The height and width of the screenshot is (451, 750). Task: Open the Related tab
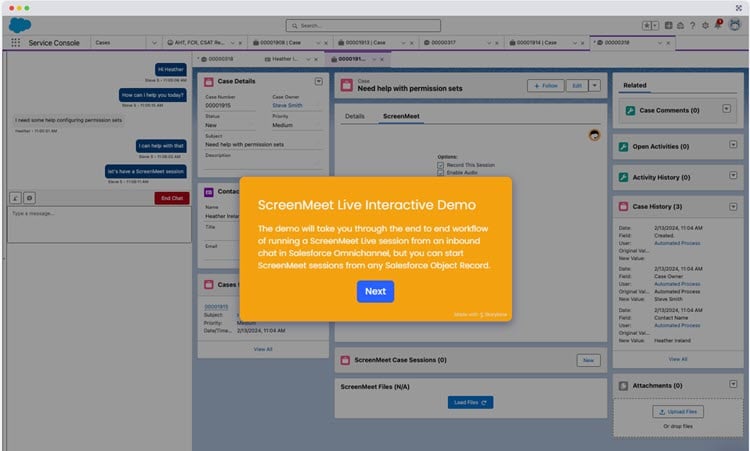coord(635,85)
